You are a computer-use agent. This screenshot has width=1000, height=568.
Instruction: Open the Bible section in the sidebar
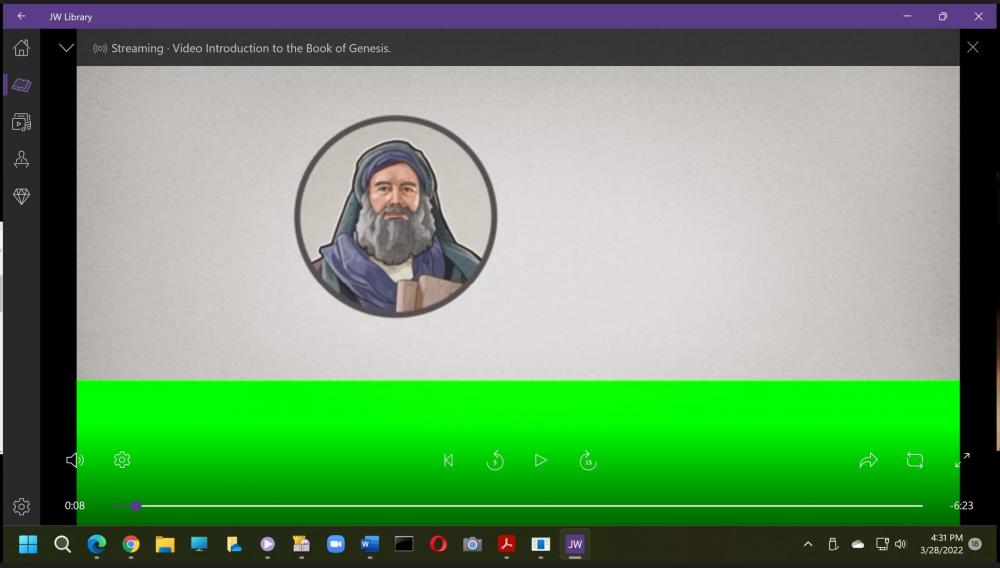(21, 85)
